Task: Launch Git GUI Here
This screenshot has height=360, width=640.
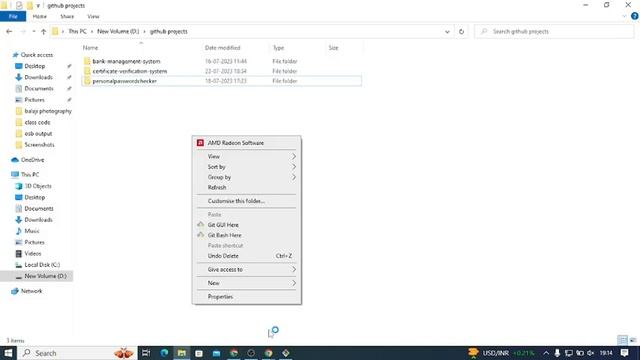Action: [x=247, y=225]
